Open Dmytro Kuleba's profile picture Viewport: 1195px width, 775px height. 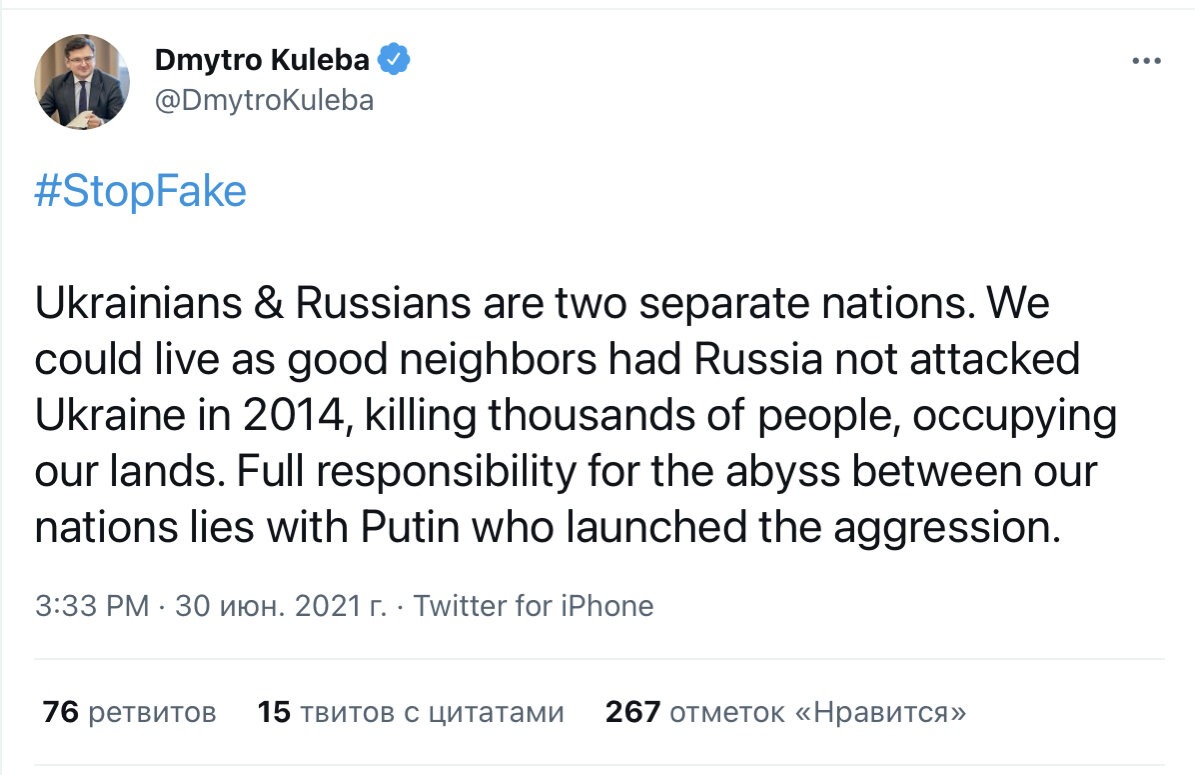pos(82,82)
